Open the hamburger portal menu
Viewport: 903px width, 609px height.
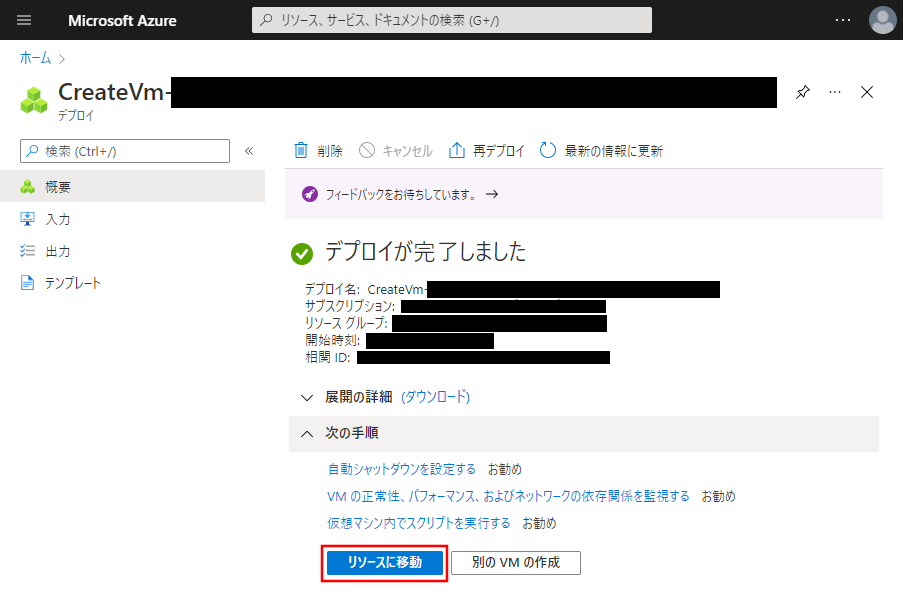click(x=24, y=20)
